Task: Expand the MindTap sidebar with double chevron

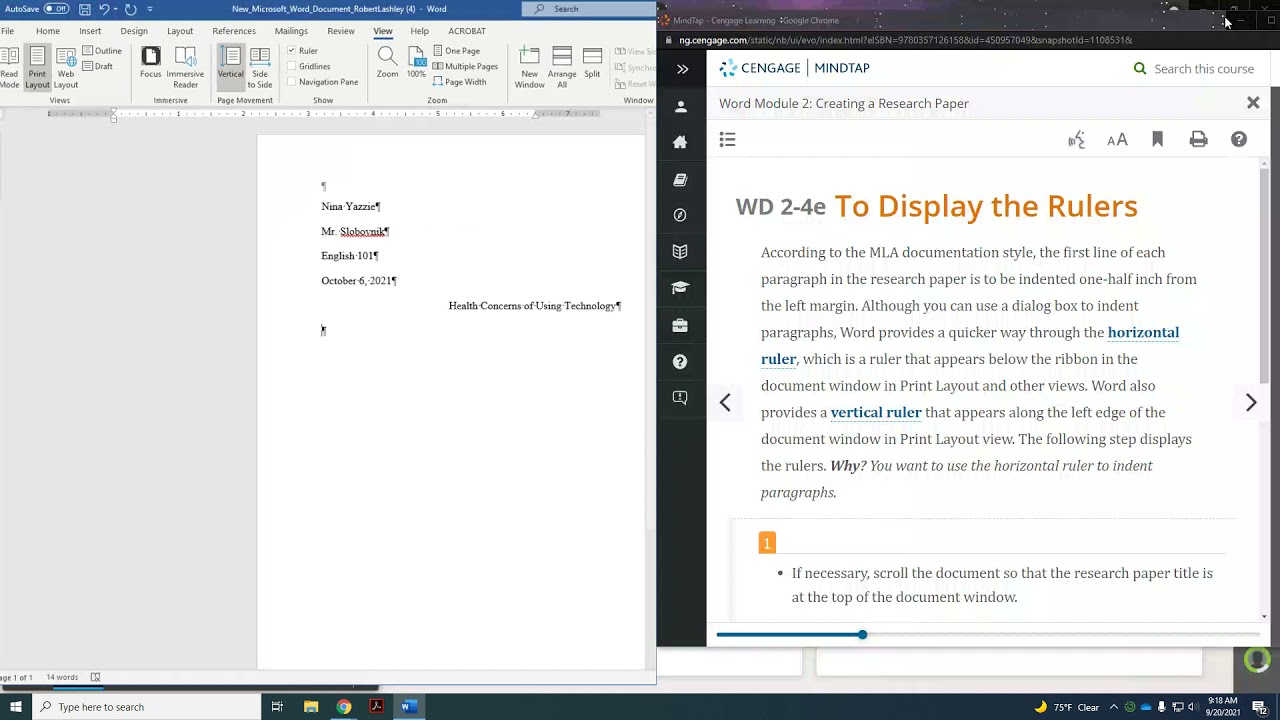Action: [x=682, y=69]
